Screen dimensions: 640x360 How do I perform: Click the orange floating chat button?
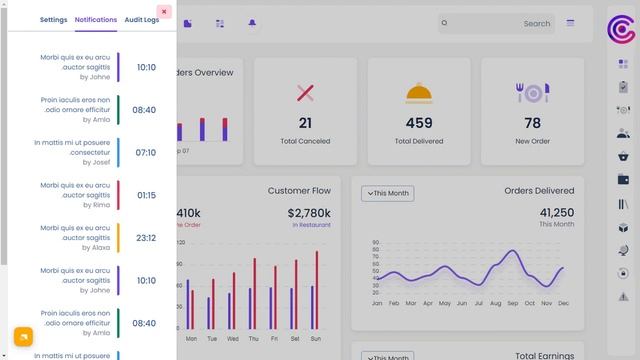tap(23, 337)
